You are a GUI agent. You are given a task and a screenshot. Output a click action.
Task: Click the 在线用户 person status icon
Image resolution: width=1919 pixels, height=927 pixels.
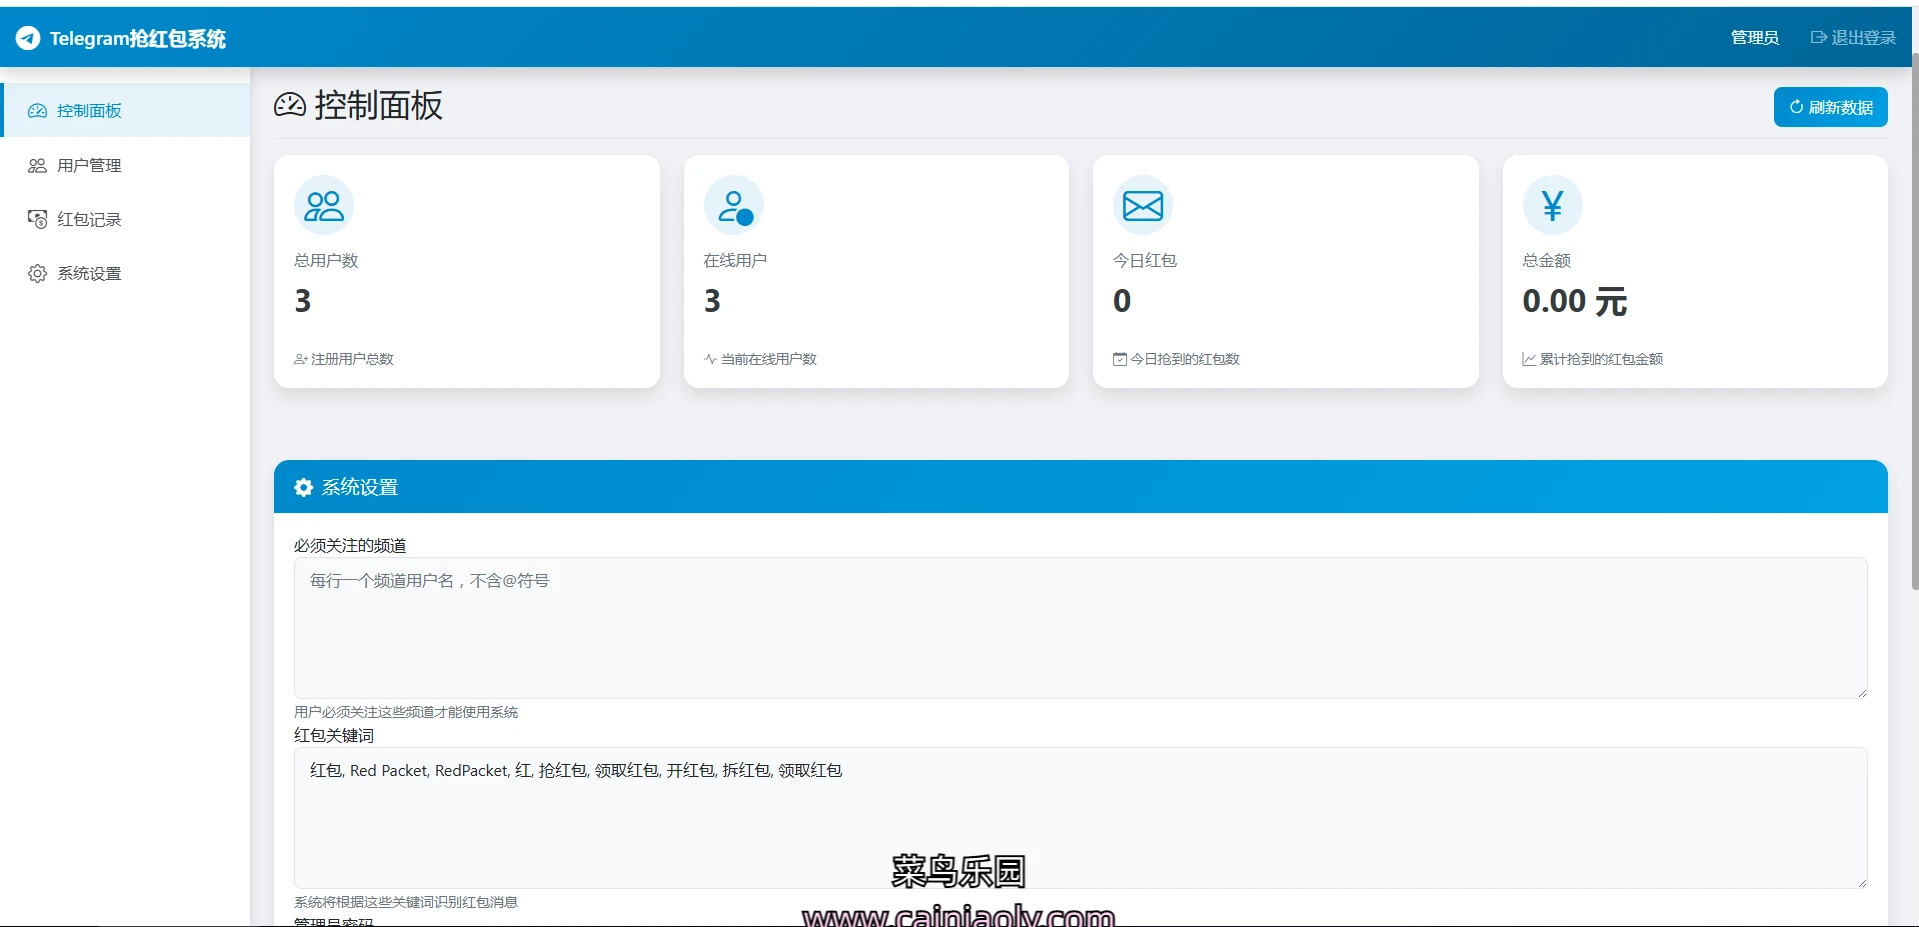point(734,206)
